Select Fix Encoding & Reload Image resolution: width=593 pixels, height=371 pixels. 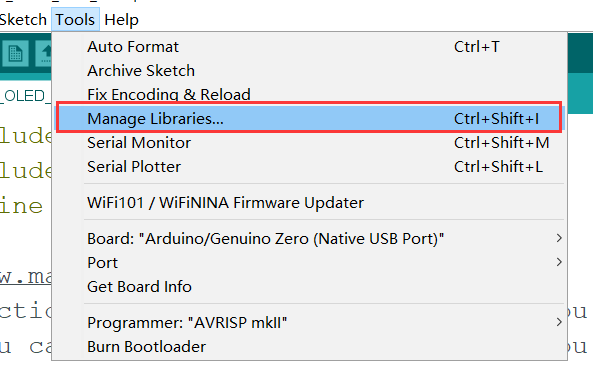[309, 94]
